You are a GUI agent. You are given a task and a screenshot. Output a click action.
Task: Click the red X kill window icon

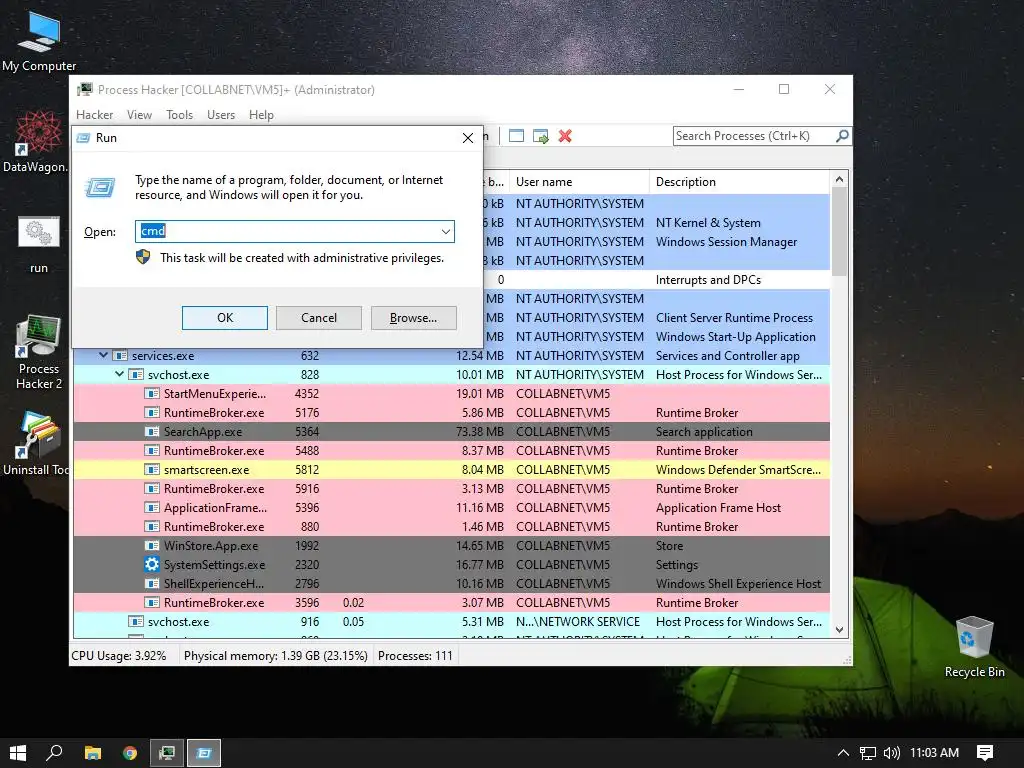[x=565, y=136]
